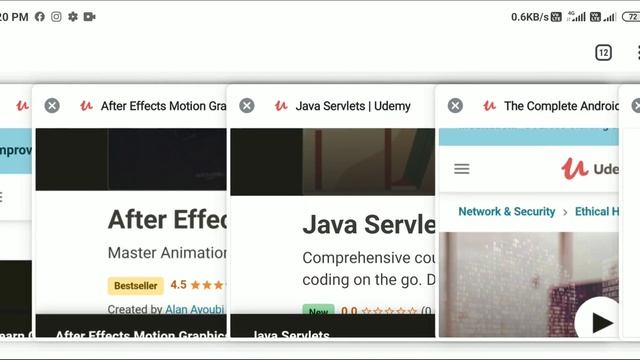Viewport: 640px width, 360px height.
Task: Open the tab switcher showing 12 tabs
Action: 603,53
